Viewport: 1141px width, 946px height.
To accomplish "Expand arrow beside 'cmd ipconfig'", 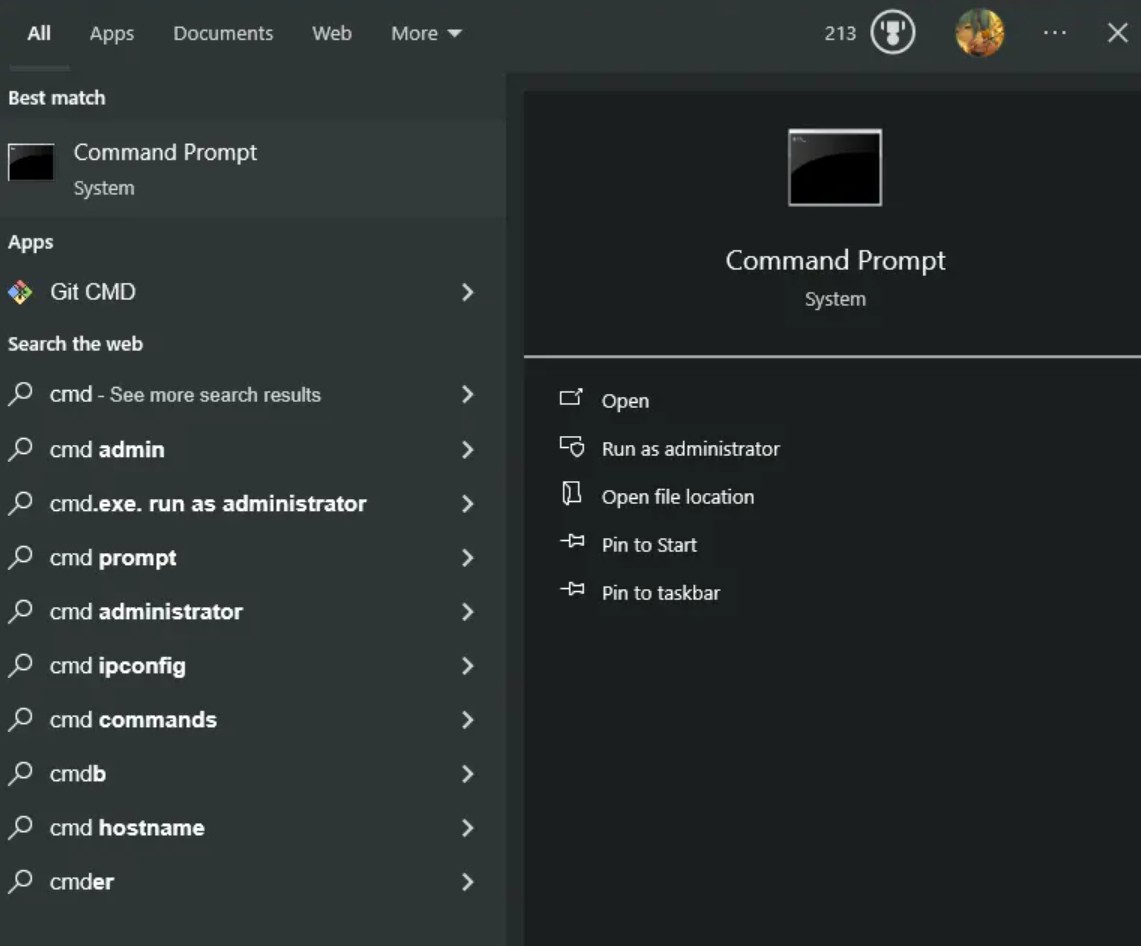I will point(467,666).
